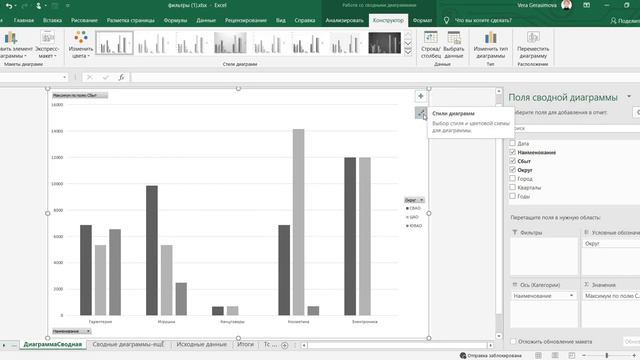The height and width of the screenshot is (360, 640).
Task: Uncheck the Наименование field checkbox
Action: (x=513, y=152)
